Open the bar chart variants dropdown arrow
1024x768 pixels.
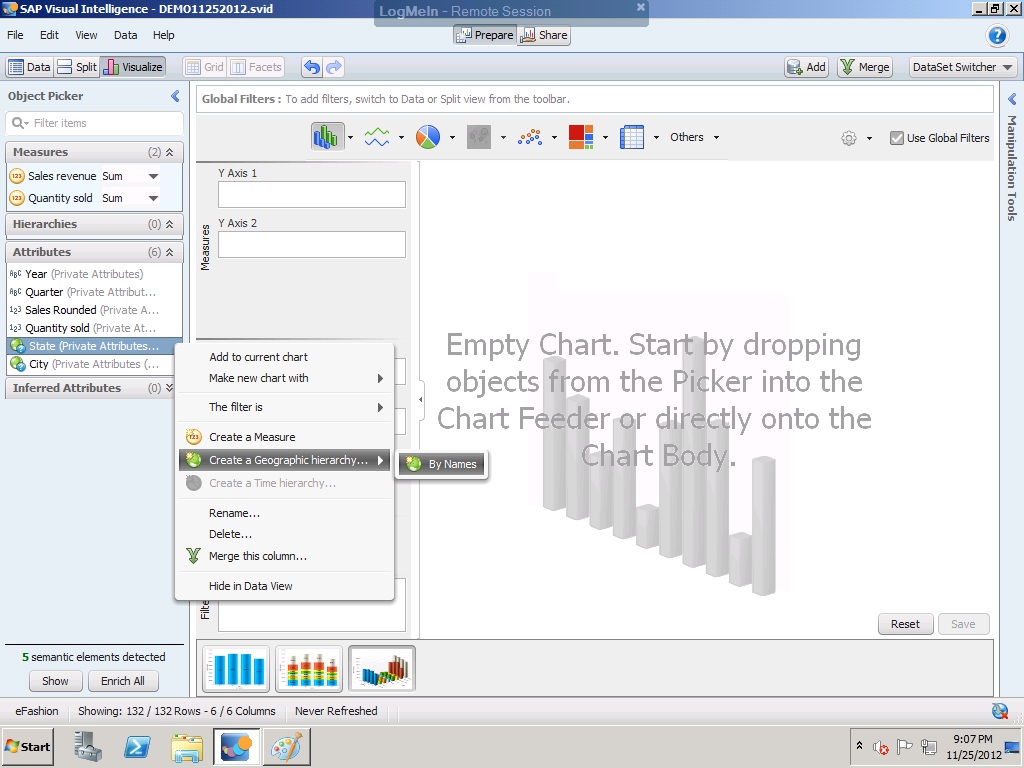pos(351,138)
